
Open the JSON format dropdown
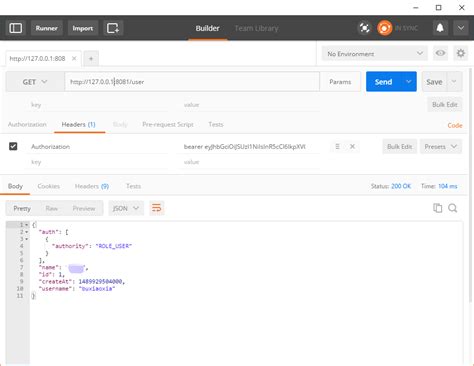[x=126, y=208]
